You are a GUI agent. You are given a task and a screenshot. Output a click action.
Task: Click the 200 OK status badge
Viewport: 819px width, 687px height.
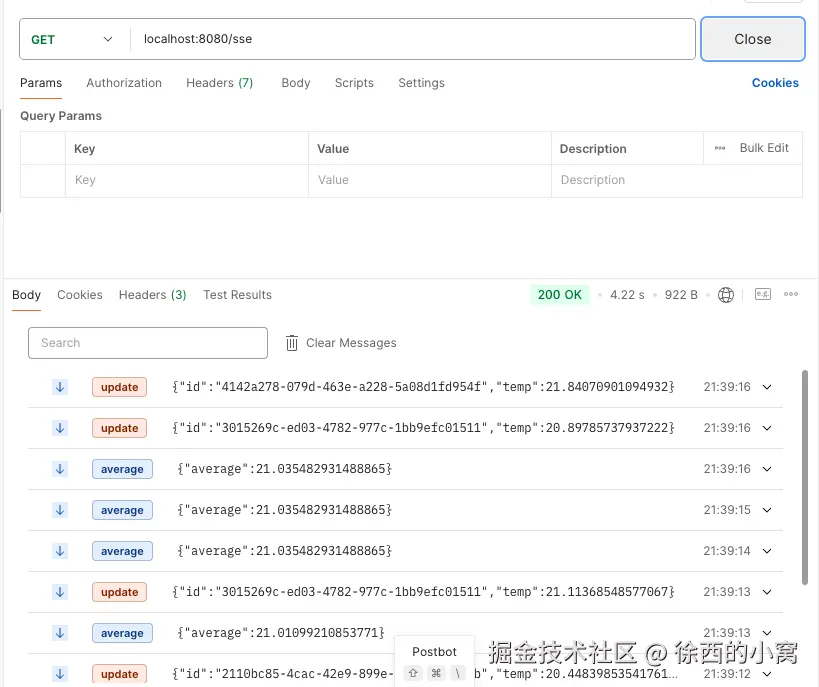coord(559,295)
